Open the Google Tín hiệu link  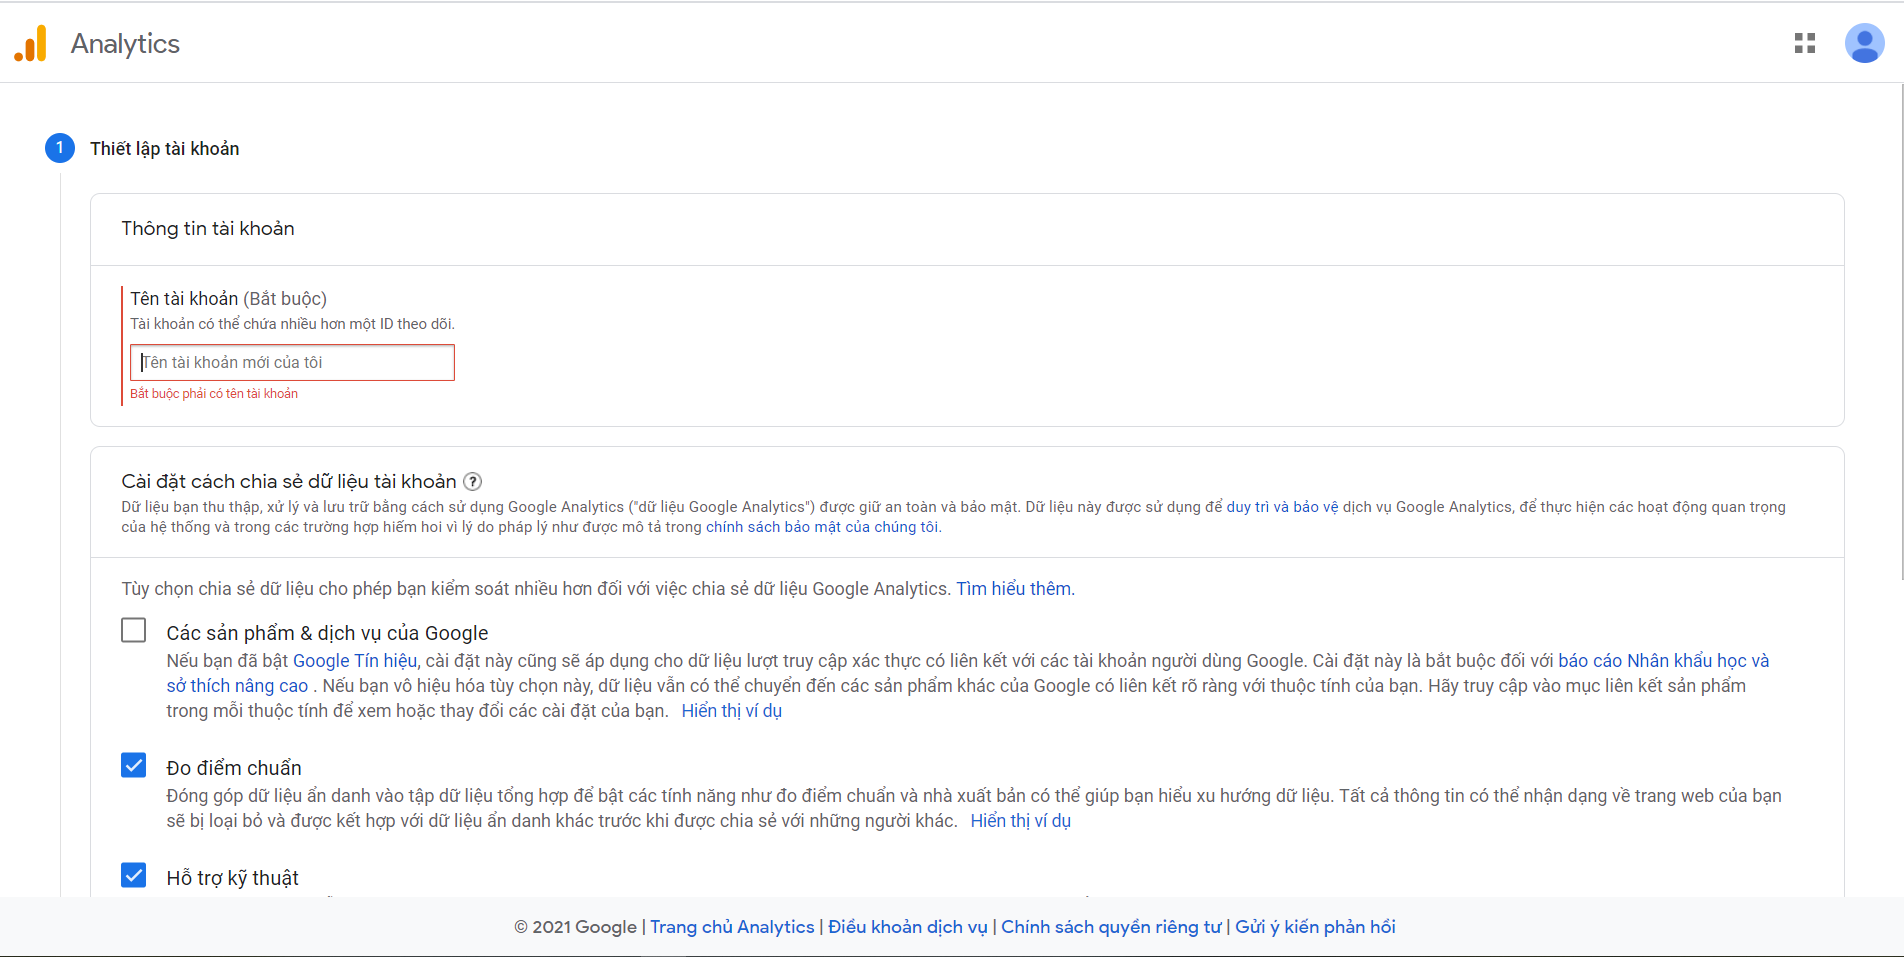355,661
